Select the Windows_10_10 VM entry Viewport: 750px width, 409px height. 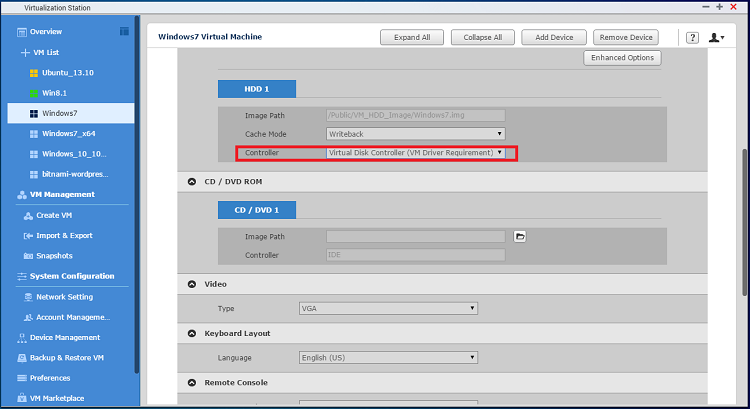tap(74, 154)
